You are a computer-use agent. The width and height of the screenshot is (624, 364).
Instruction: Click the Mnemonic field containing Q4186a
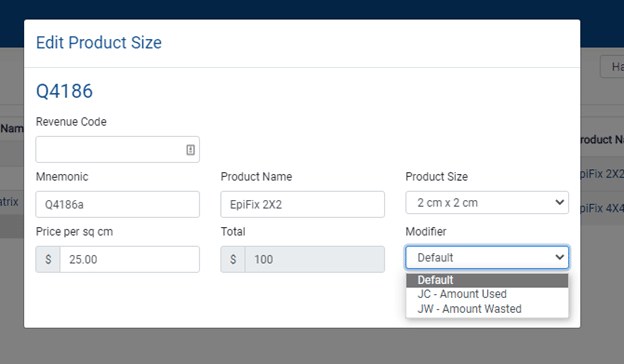click(x=117, y=204)
